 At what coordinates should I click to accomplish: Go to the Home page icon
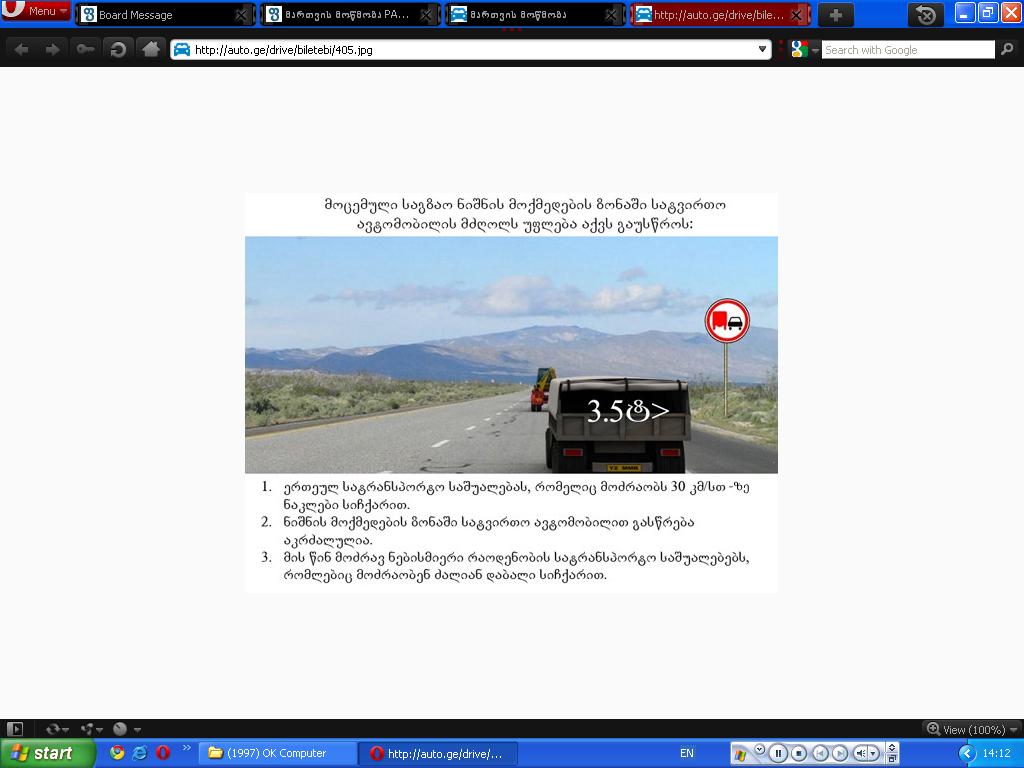click(151, 50)
